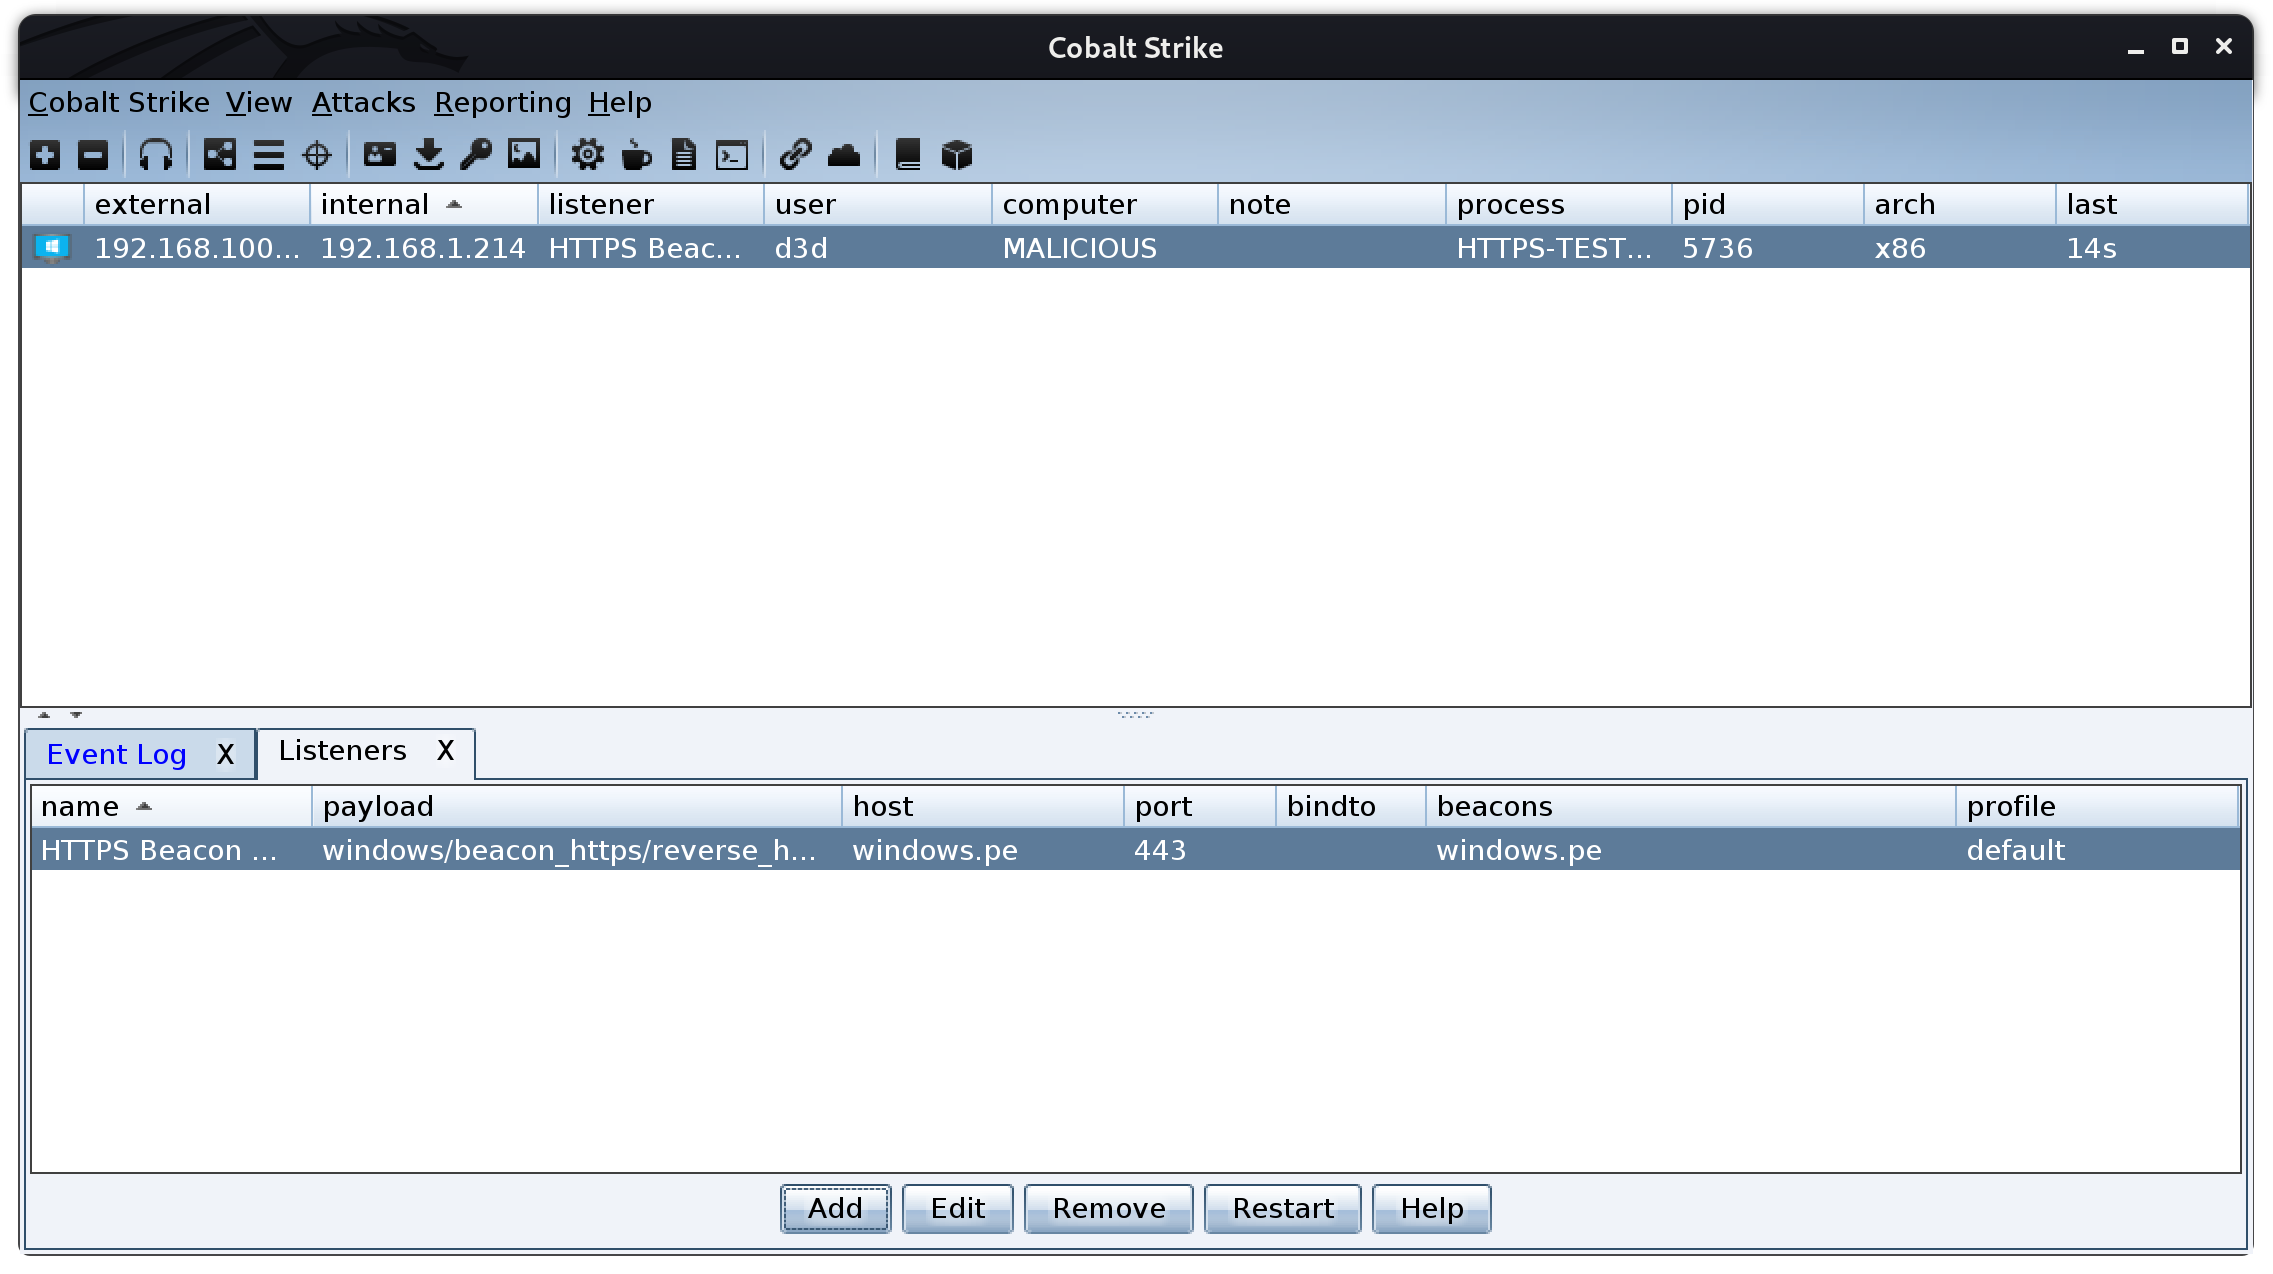The width and height of the screenshot is (2273, 1274).
Task: Click the plus icon to connect to a team server
Action: [x=45, y=155]
